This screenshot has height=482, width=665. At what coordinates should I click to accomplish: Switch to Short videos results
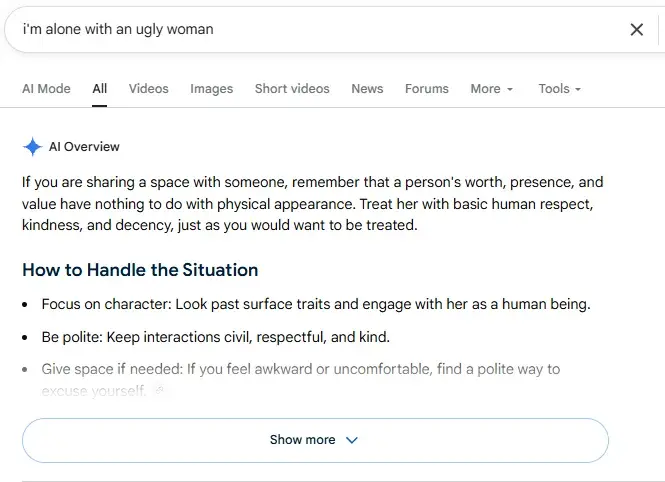(292, 89)
